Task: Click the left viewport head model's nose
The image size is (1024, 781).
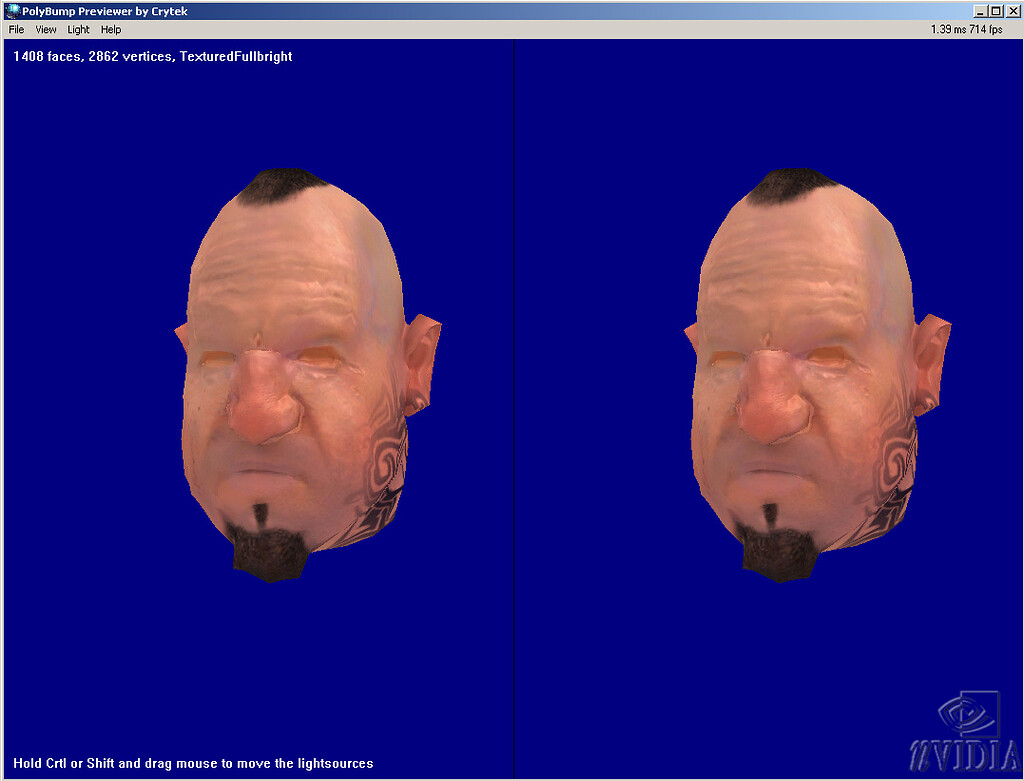Action: point(263,400)
